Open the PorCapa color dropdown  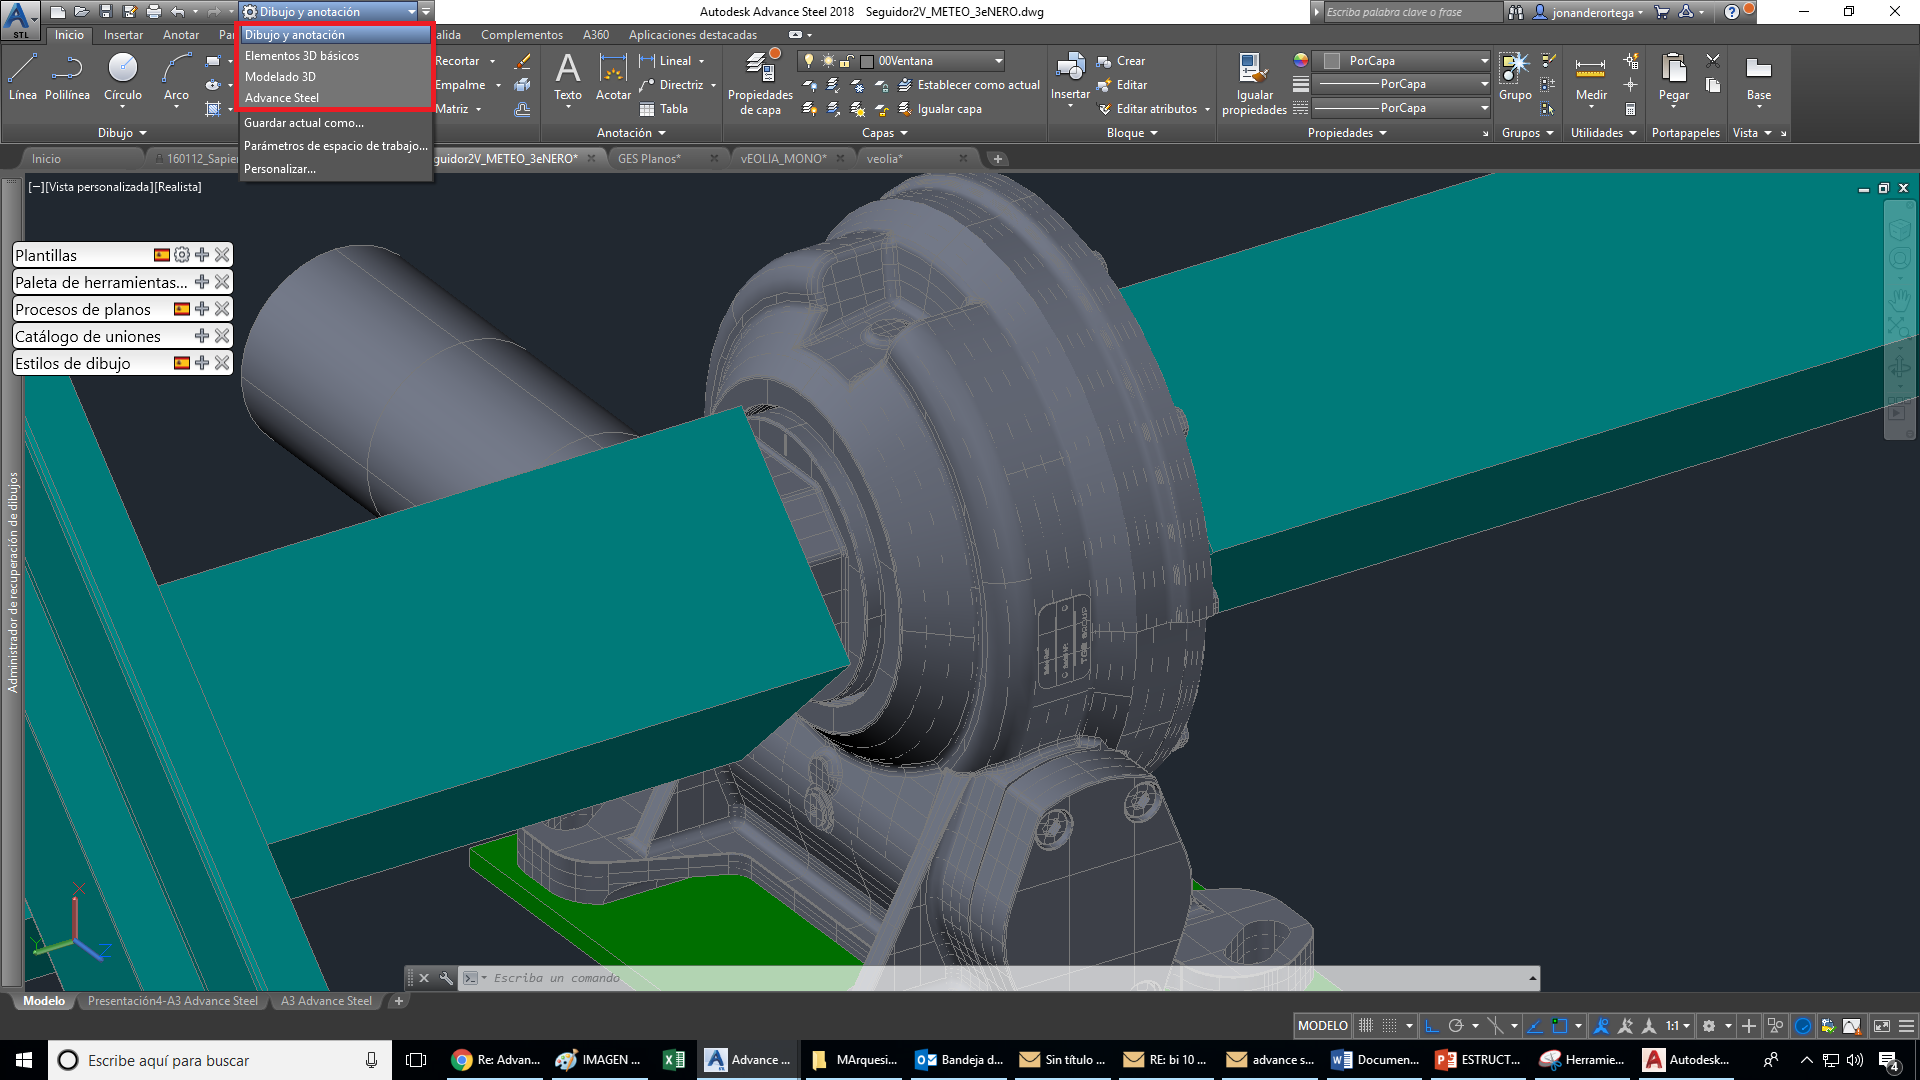(1484, 60)
